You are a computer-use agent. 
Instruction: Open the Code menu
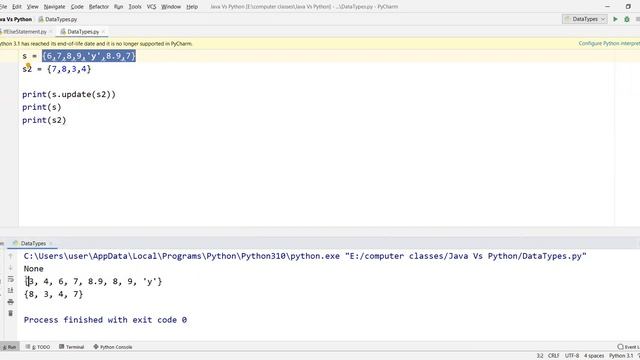pos(77,7)
